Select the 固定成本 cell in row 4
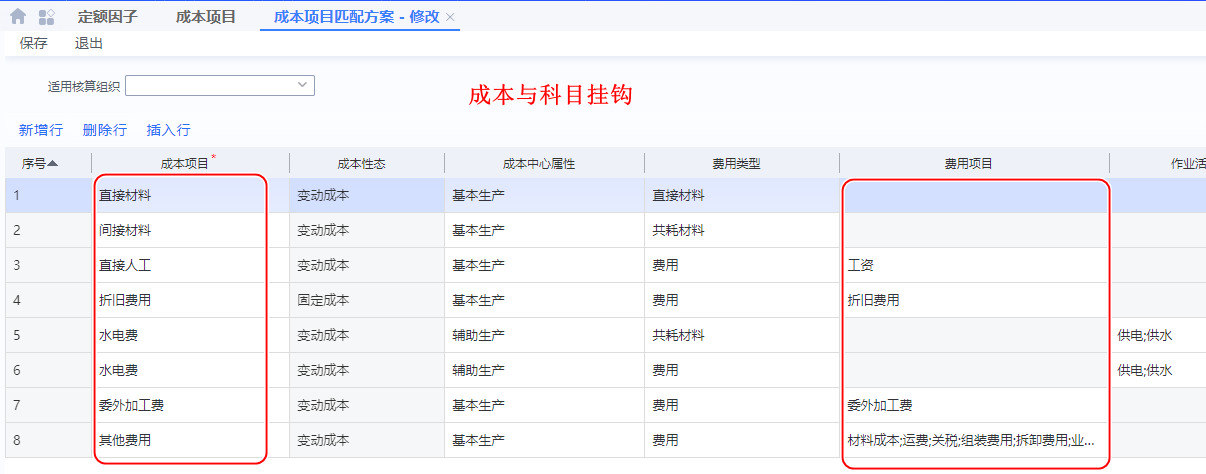This screenshot has width=1206, height=474. point(323,300)
